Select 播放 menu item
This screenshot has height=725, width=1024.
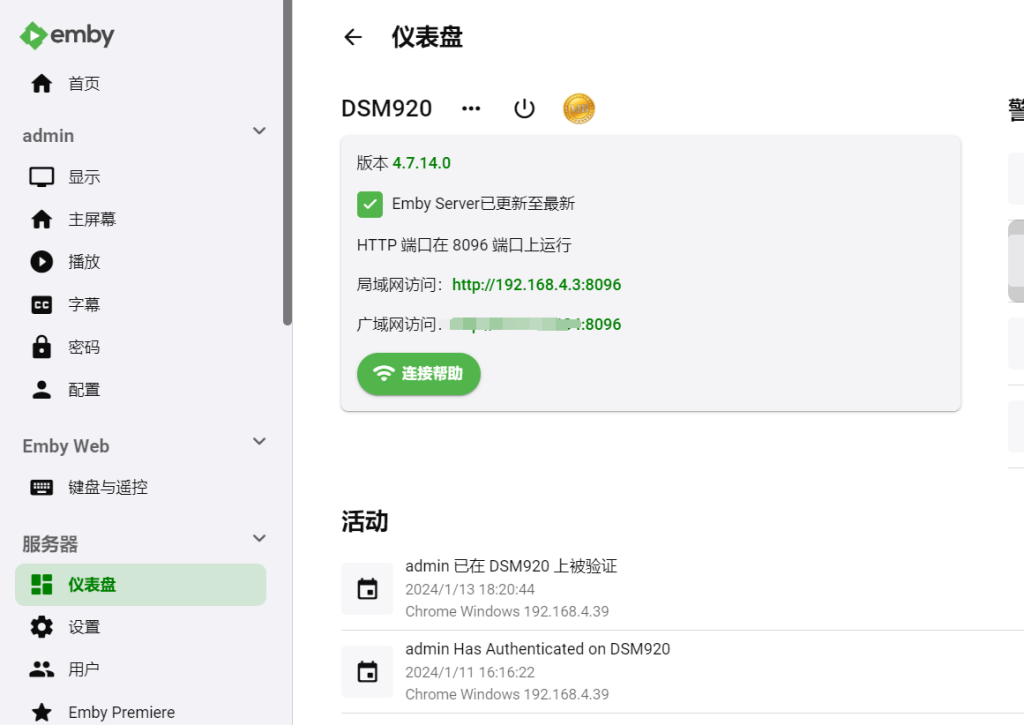[140, 262]
